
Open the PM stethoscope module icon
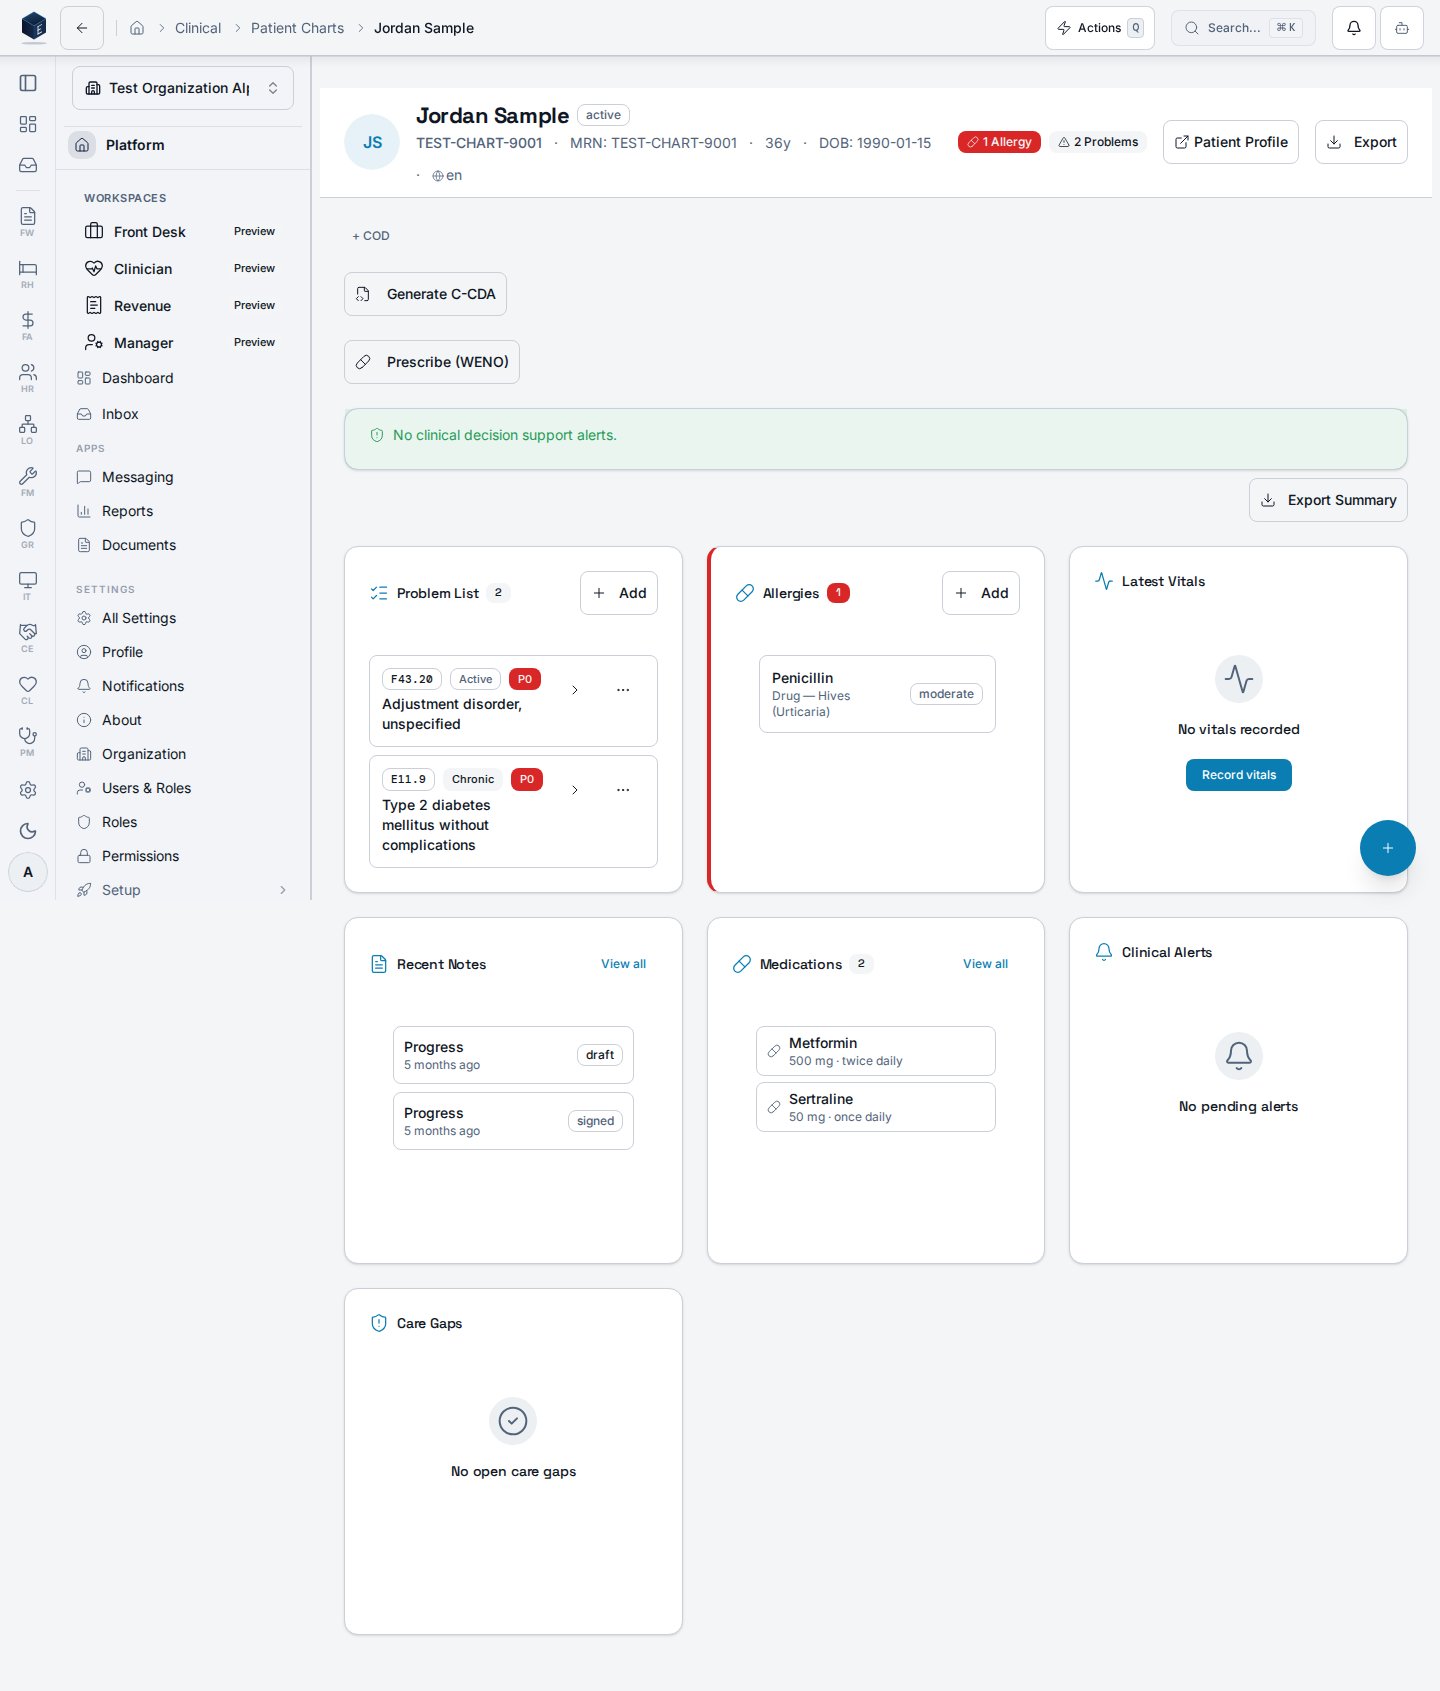pos(28,741)
